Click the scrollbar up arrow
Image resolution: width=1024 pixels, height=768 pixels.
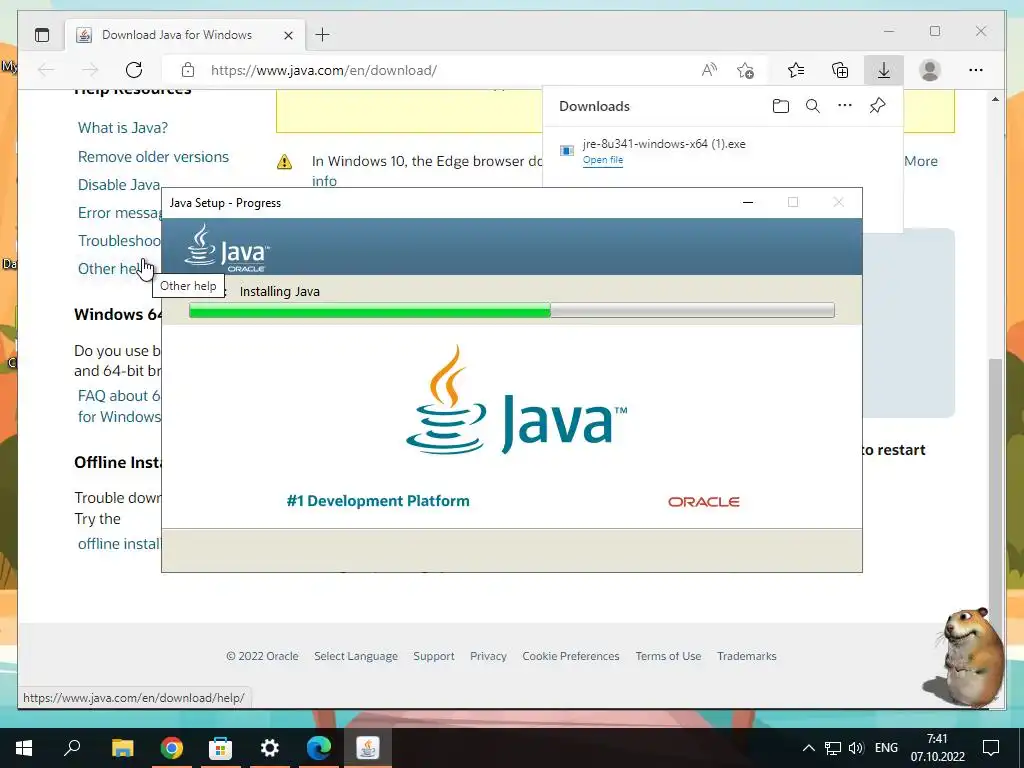point(995,99)
